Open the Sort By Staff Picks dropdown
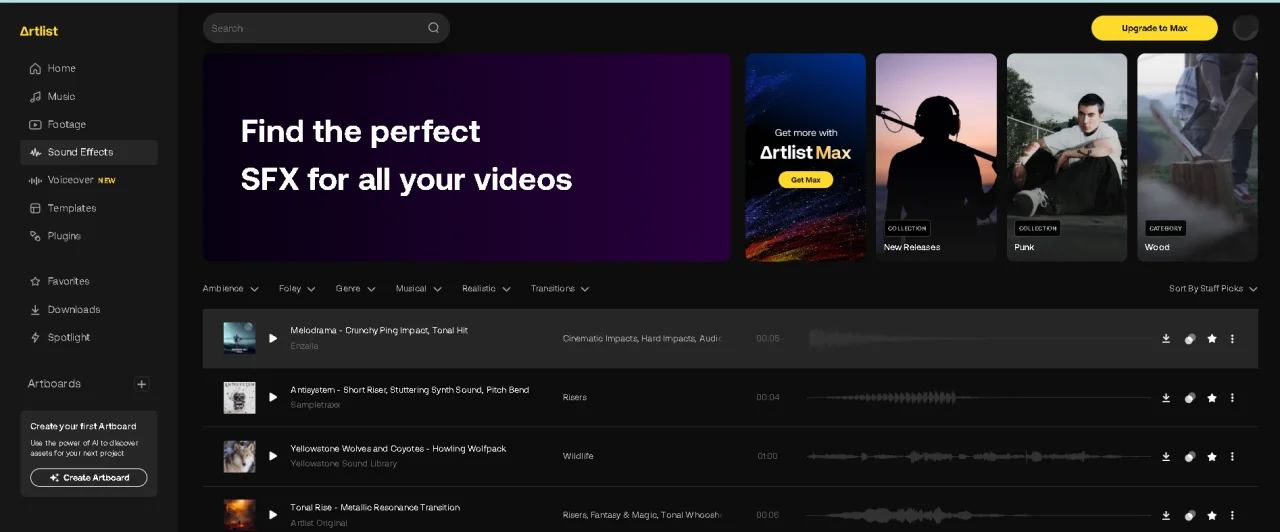The height and width of the screenshot is (532, 1280). pyautogui.click(x=1213, y=289)
